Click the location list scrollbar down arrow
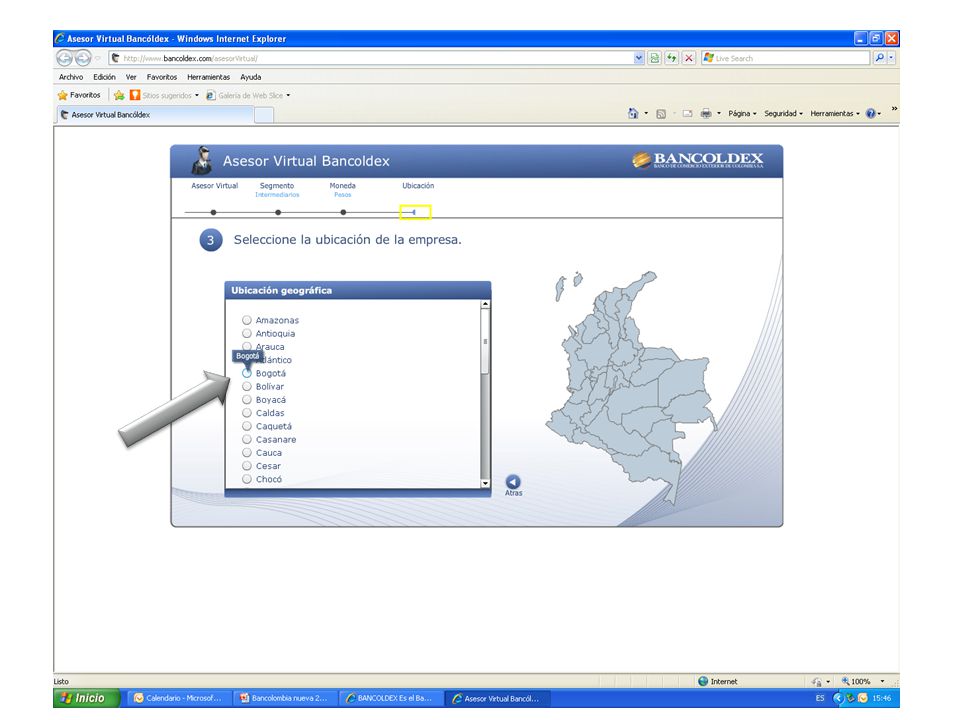 (x=486, y=483)
